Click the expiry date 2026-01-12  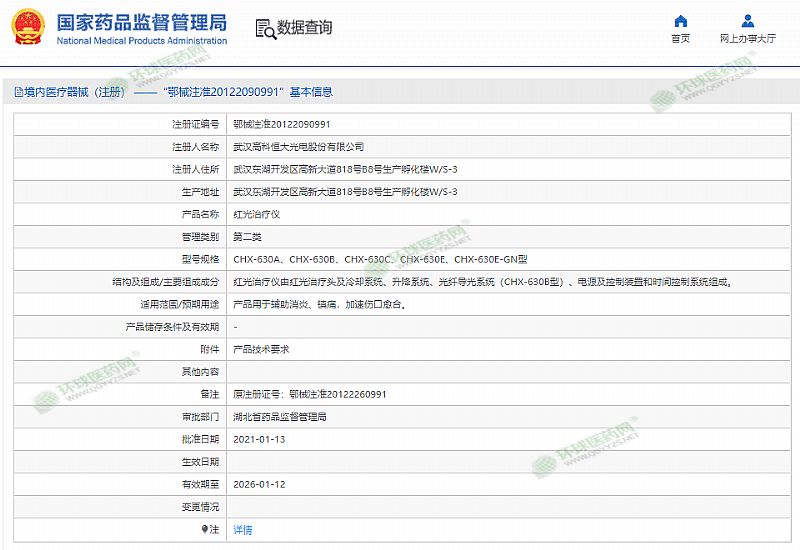click(x=259, y=484)
